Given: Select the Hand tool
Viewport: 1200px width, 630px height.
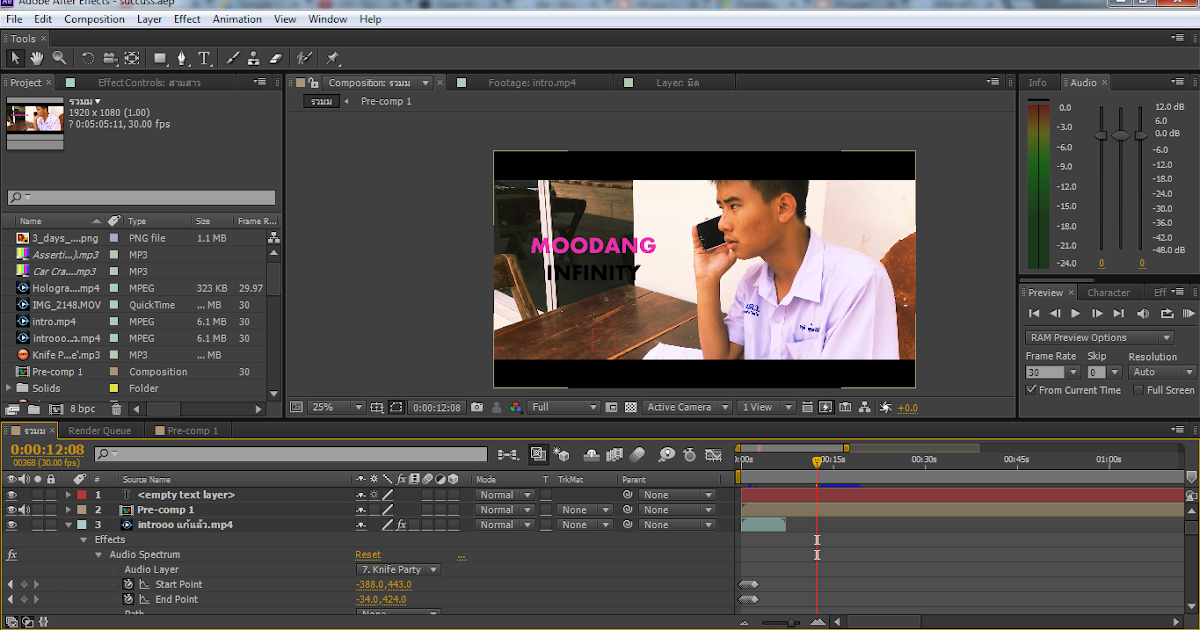Looking at the screenshot, I should tap(37, 58).
